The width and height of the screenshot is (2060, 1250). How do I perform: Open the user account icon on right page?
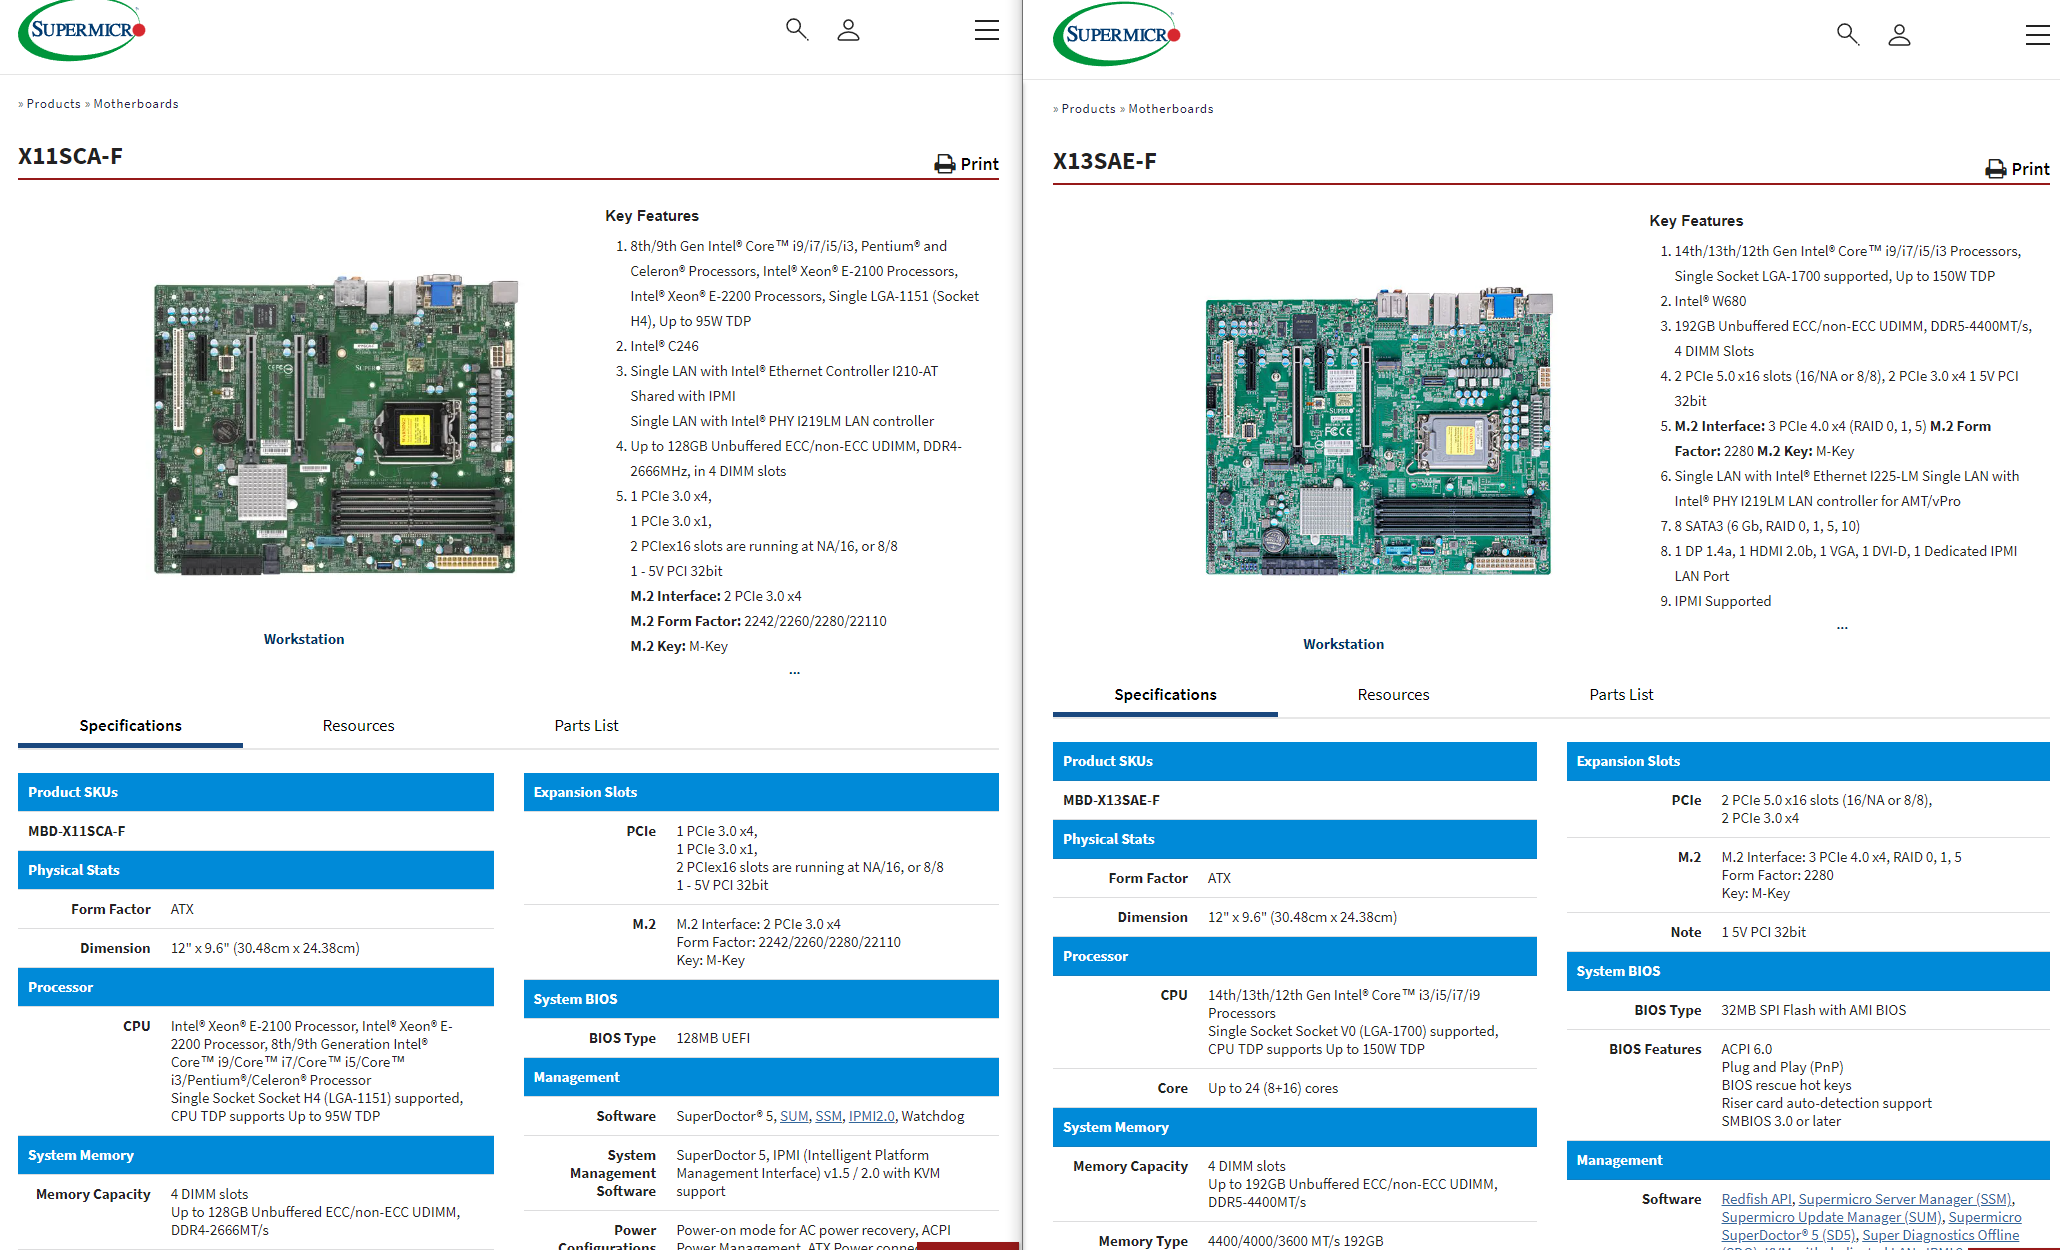pyautogui.click(x=1899, y=35)
